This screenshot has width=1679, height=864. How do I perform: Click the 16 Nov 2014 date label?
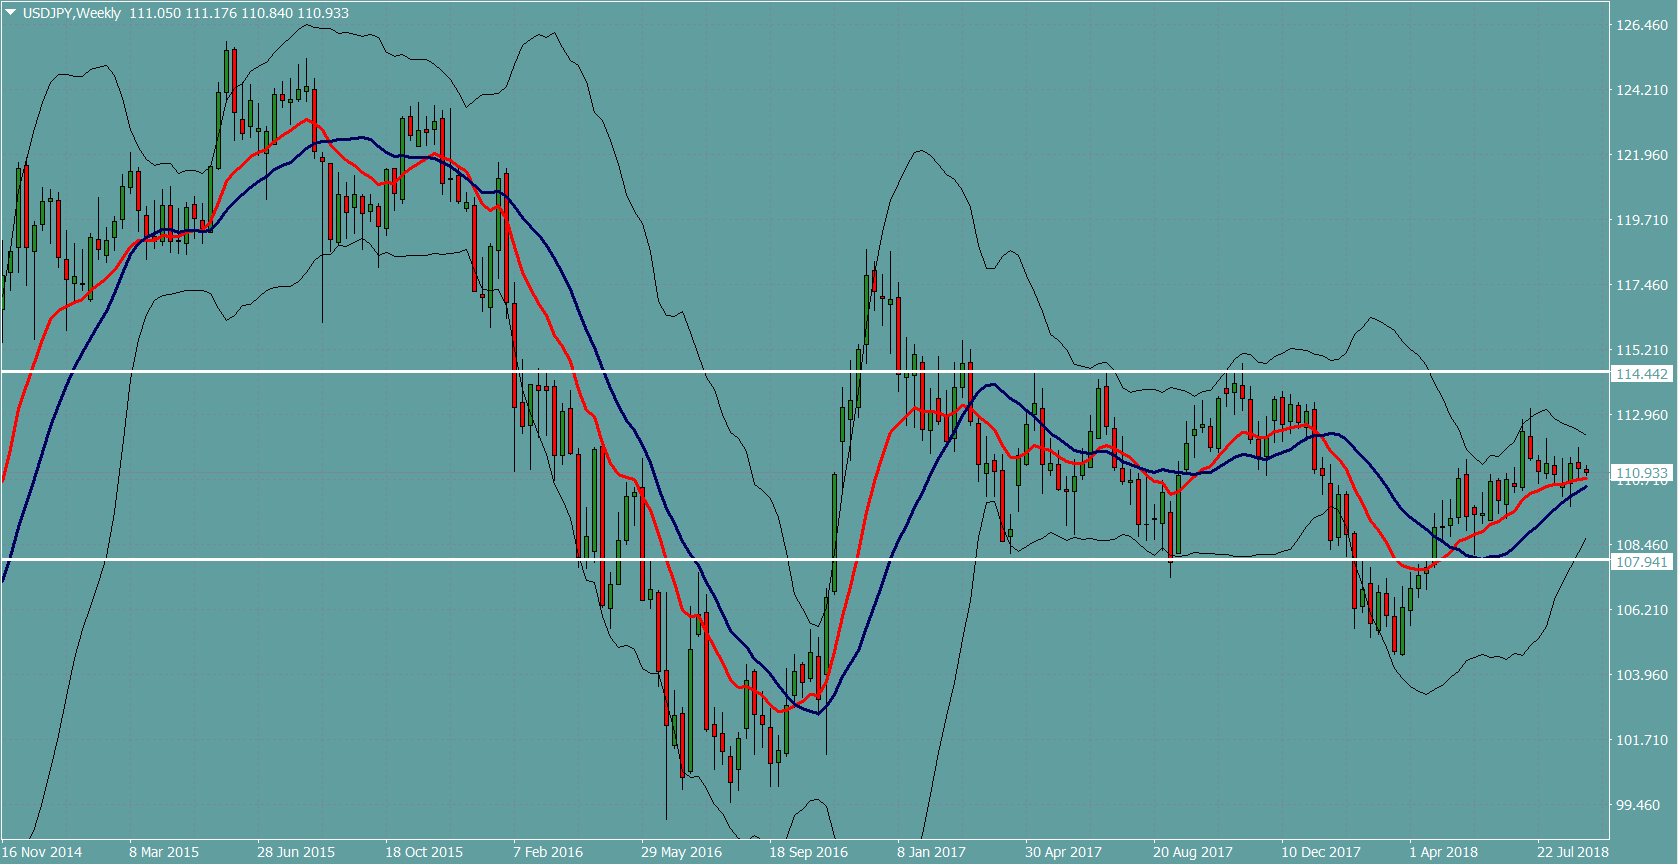point(42,852)
